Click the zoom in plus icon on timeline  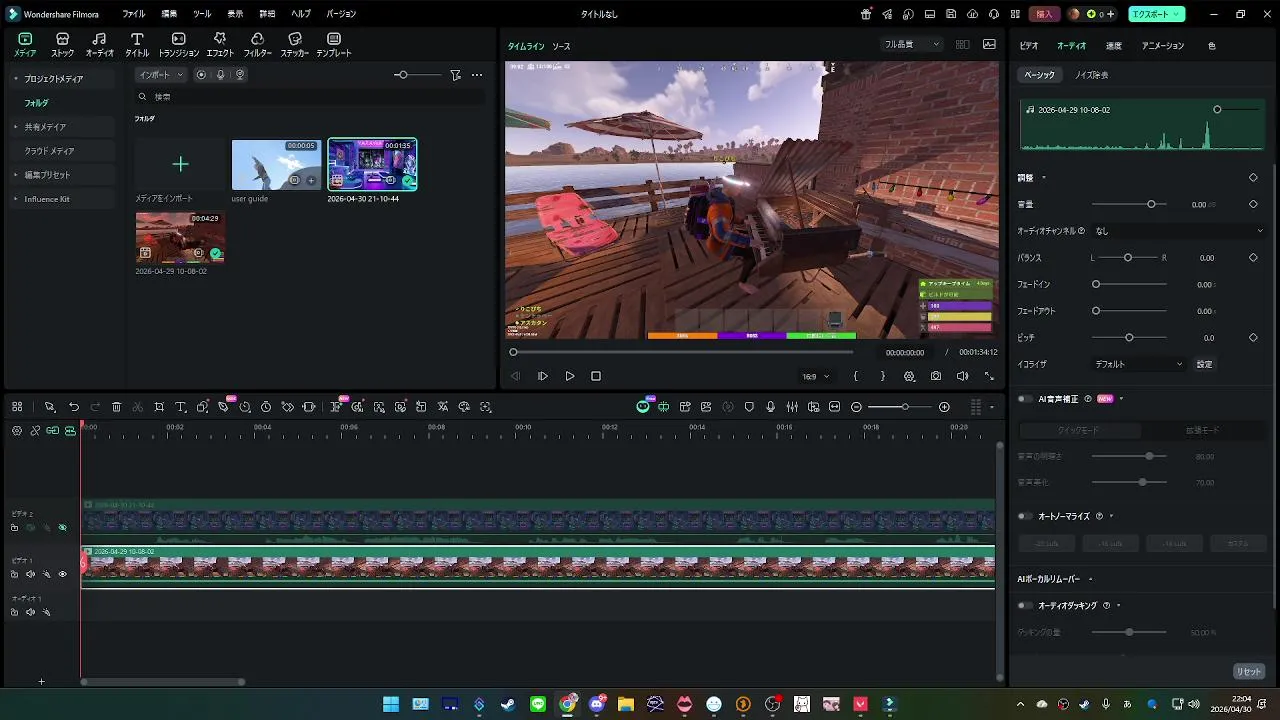coord(944,407)
